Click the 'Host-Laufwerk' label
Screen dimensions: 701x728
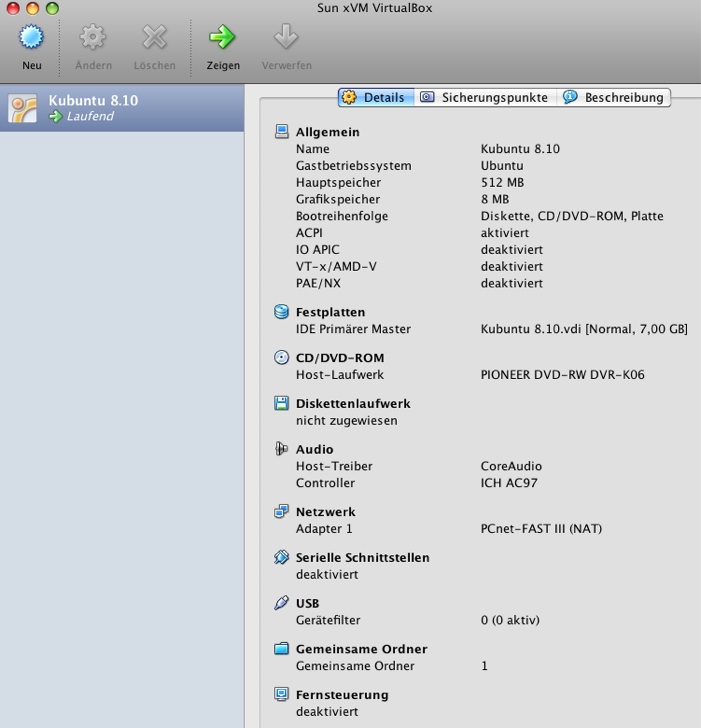coord(340,375)
